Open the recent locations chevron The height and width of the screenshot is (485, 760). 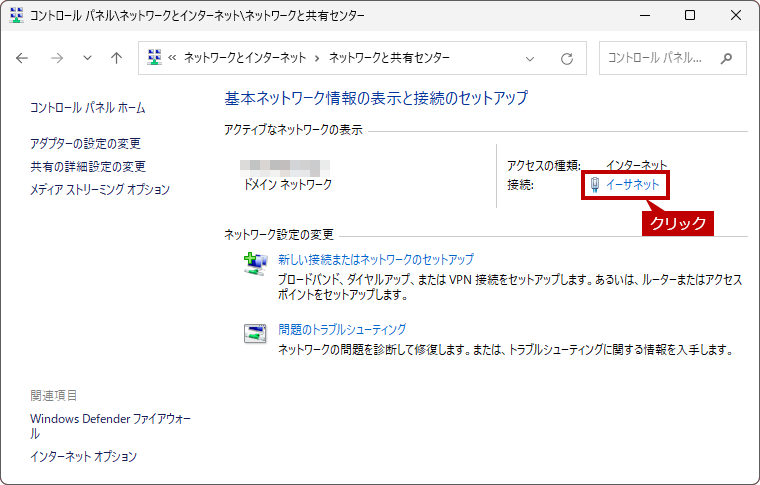click(87, 58)
